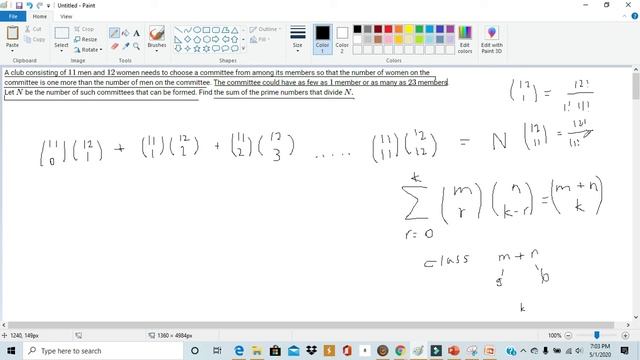Choose the Right triangle shape
Screen dimensions: 640x360
[x=178, y=39]
